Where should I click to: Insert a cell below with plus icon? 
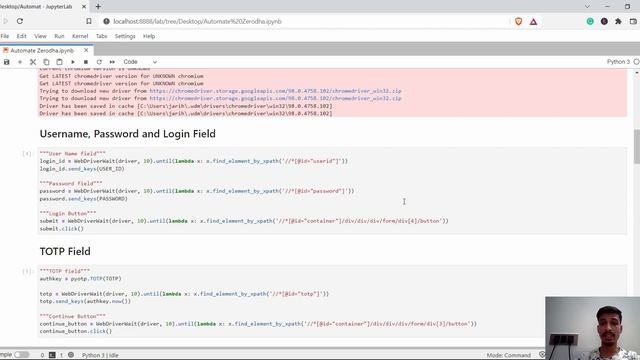(x=20, y=62)
